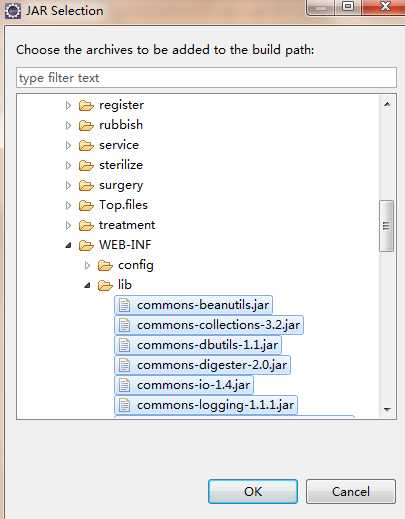Select the Top.files folder
Screen dimensions: 405x519
123,205
